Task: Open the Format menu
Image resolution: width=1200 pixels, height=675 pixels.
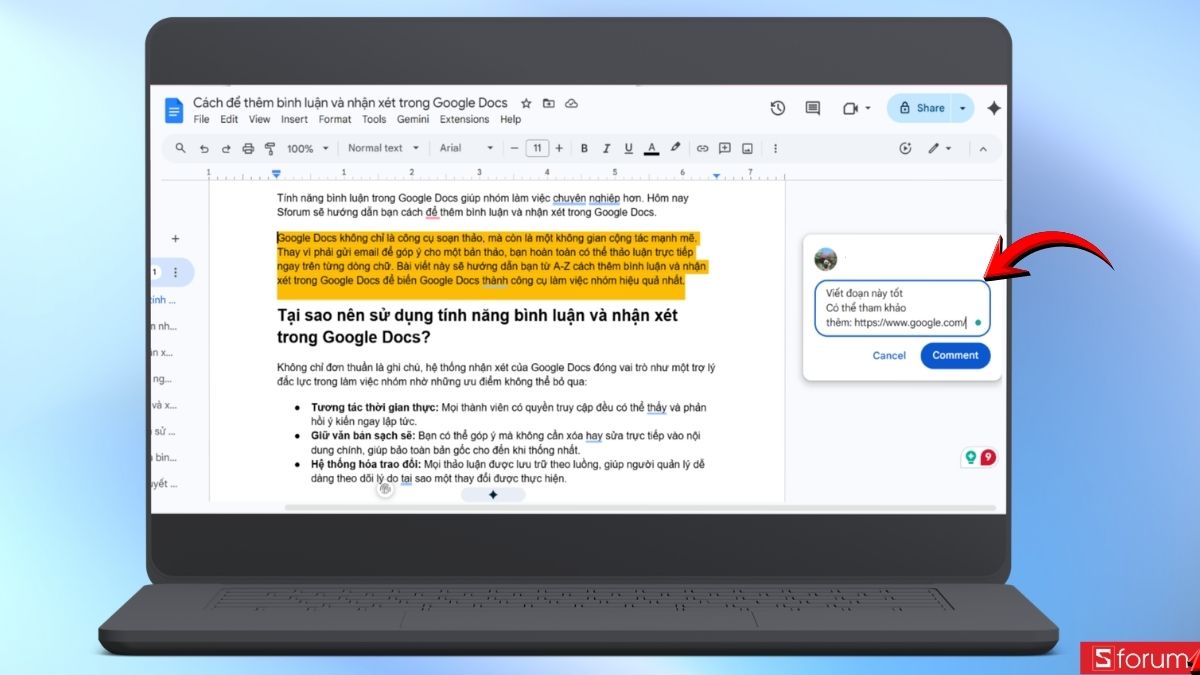Action: (335, 119)
